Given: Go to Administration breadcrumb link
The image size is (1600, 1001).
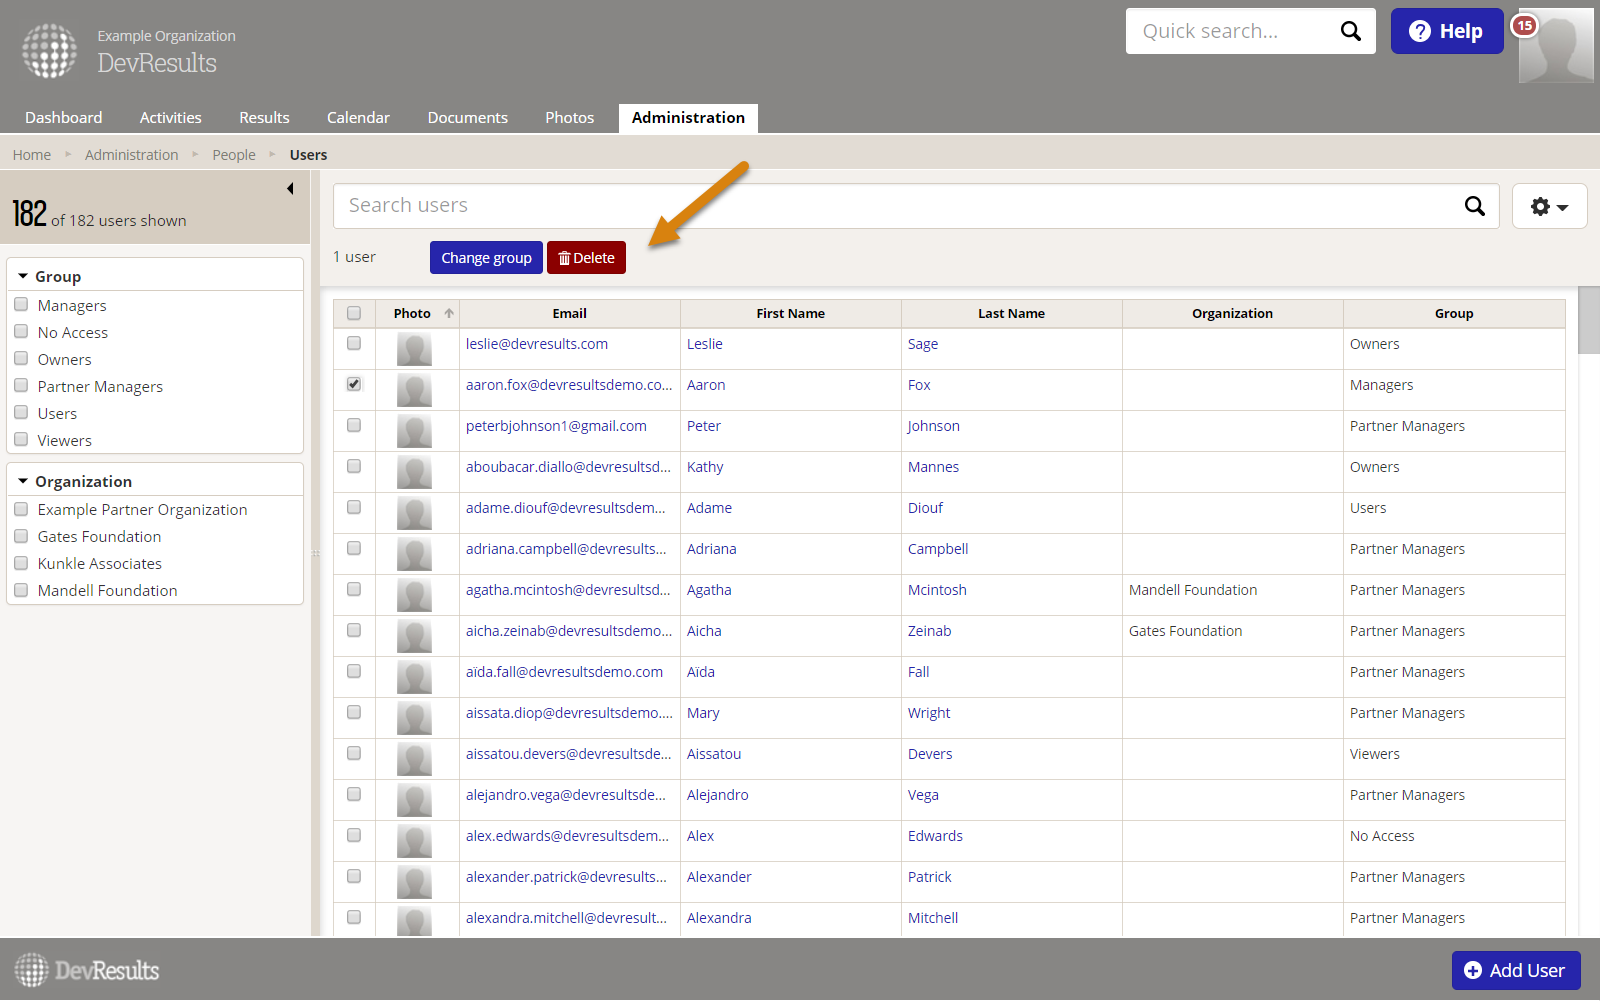Looking at the screenshot, I should 132,155.
